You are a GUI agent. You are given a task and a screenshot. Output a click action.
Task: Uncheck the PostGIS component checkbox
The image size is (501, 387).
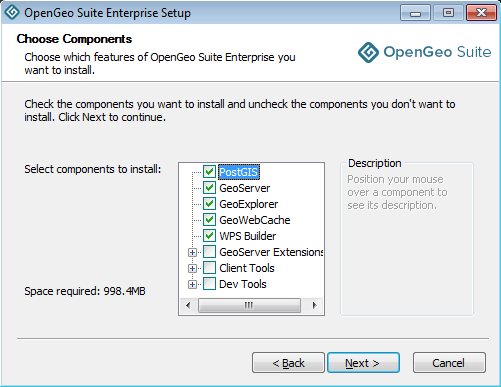pyautogui.click(x=209, y=172)
